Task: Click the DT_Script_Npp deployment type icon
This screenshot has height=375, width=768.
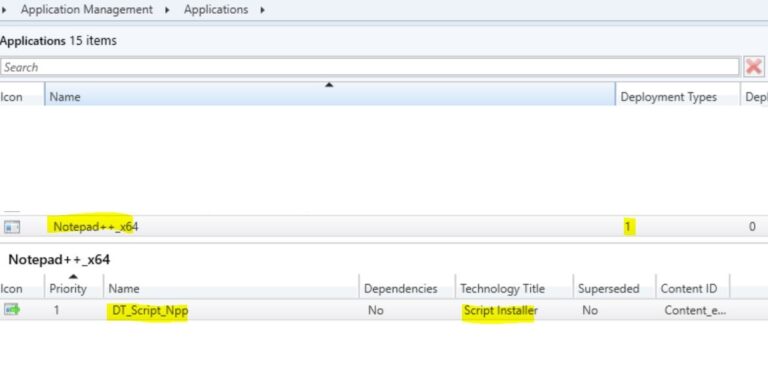Action: pos(12,309)
